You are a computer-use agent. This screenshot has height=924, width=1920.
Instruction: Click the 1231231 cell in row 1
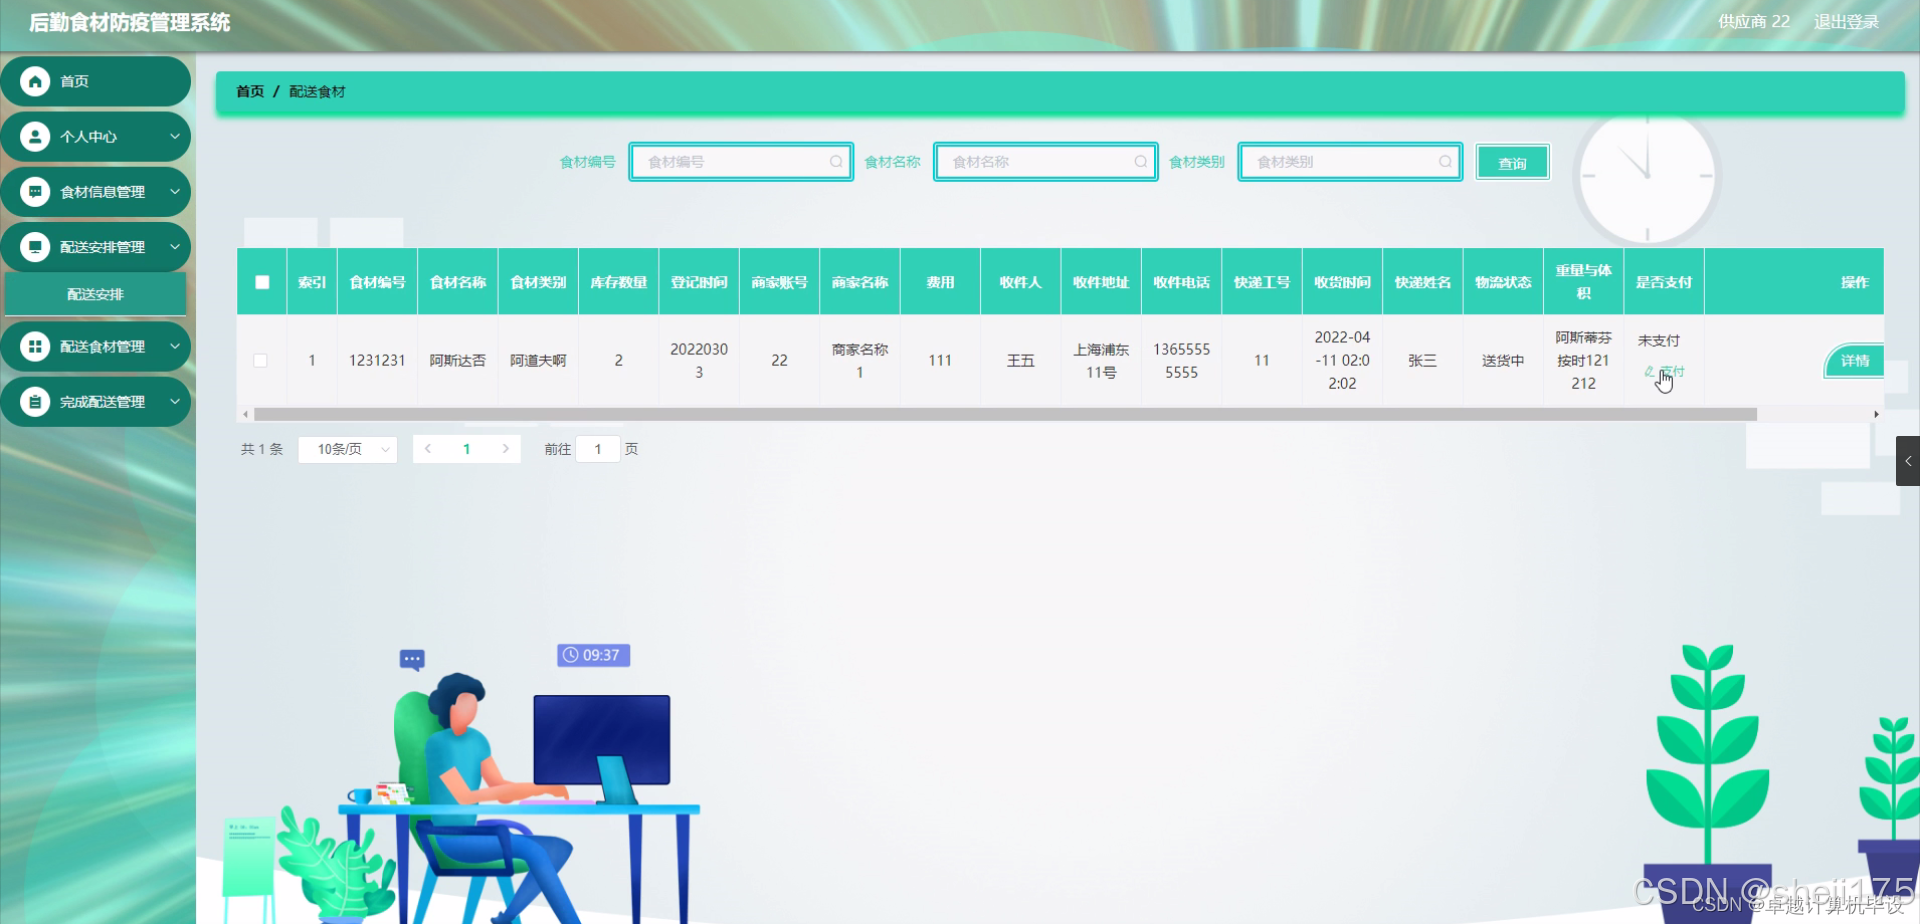pyautogui.click(x=377, y=361)
